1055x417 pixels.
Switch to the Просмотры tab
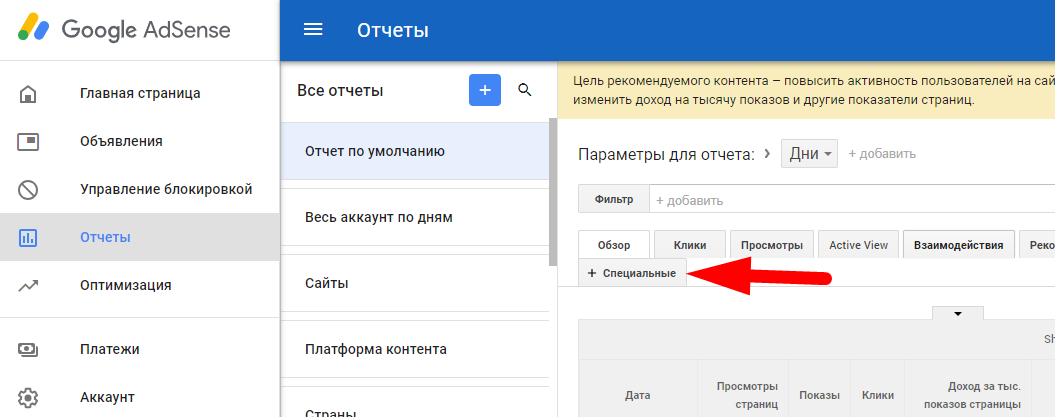click(772, 245)
